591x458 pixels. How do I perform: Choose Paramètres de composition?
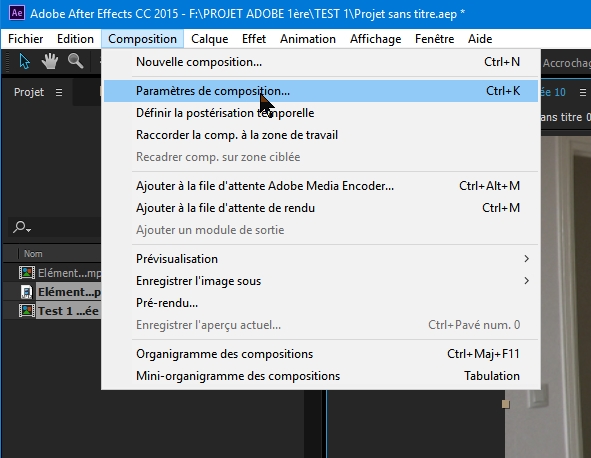click(x=321, y=91)
